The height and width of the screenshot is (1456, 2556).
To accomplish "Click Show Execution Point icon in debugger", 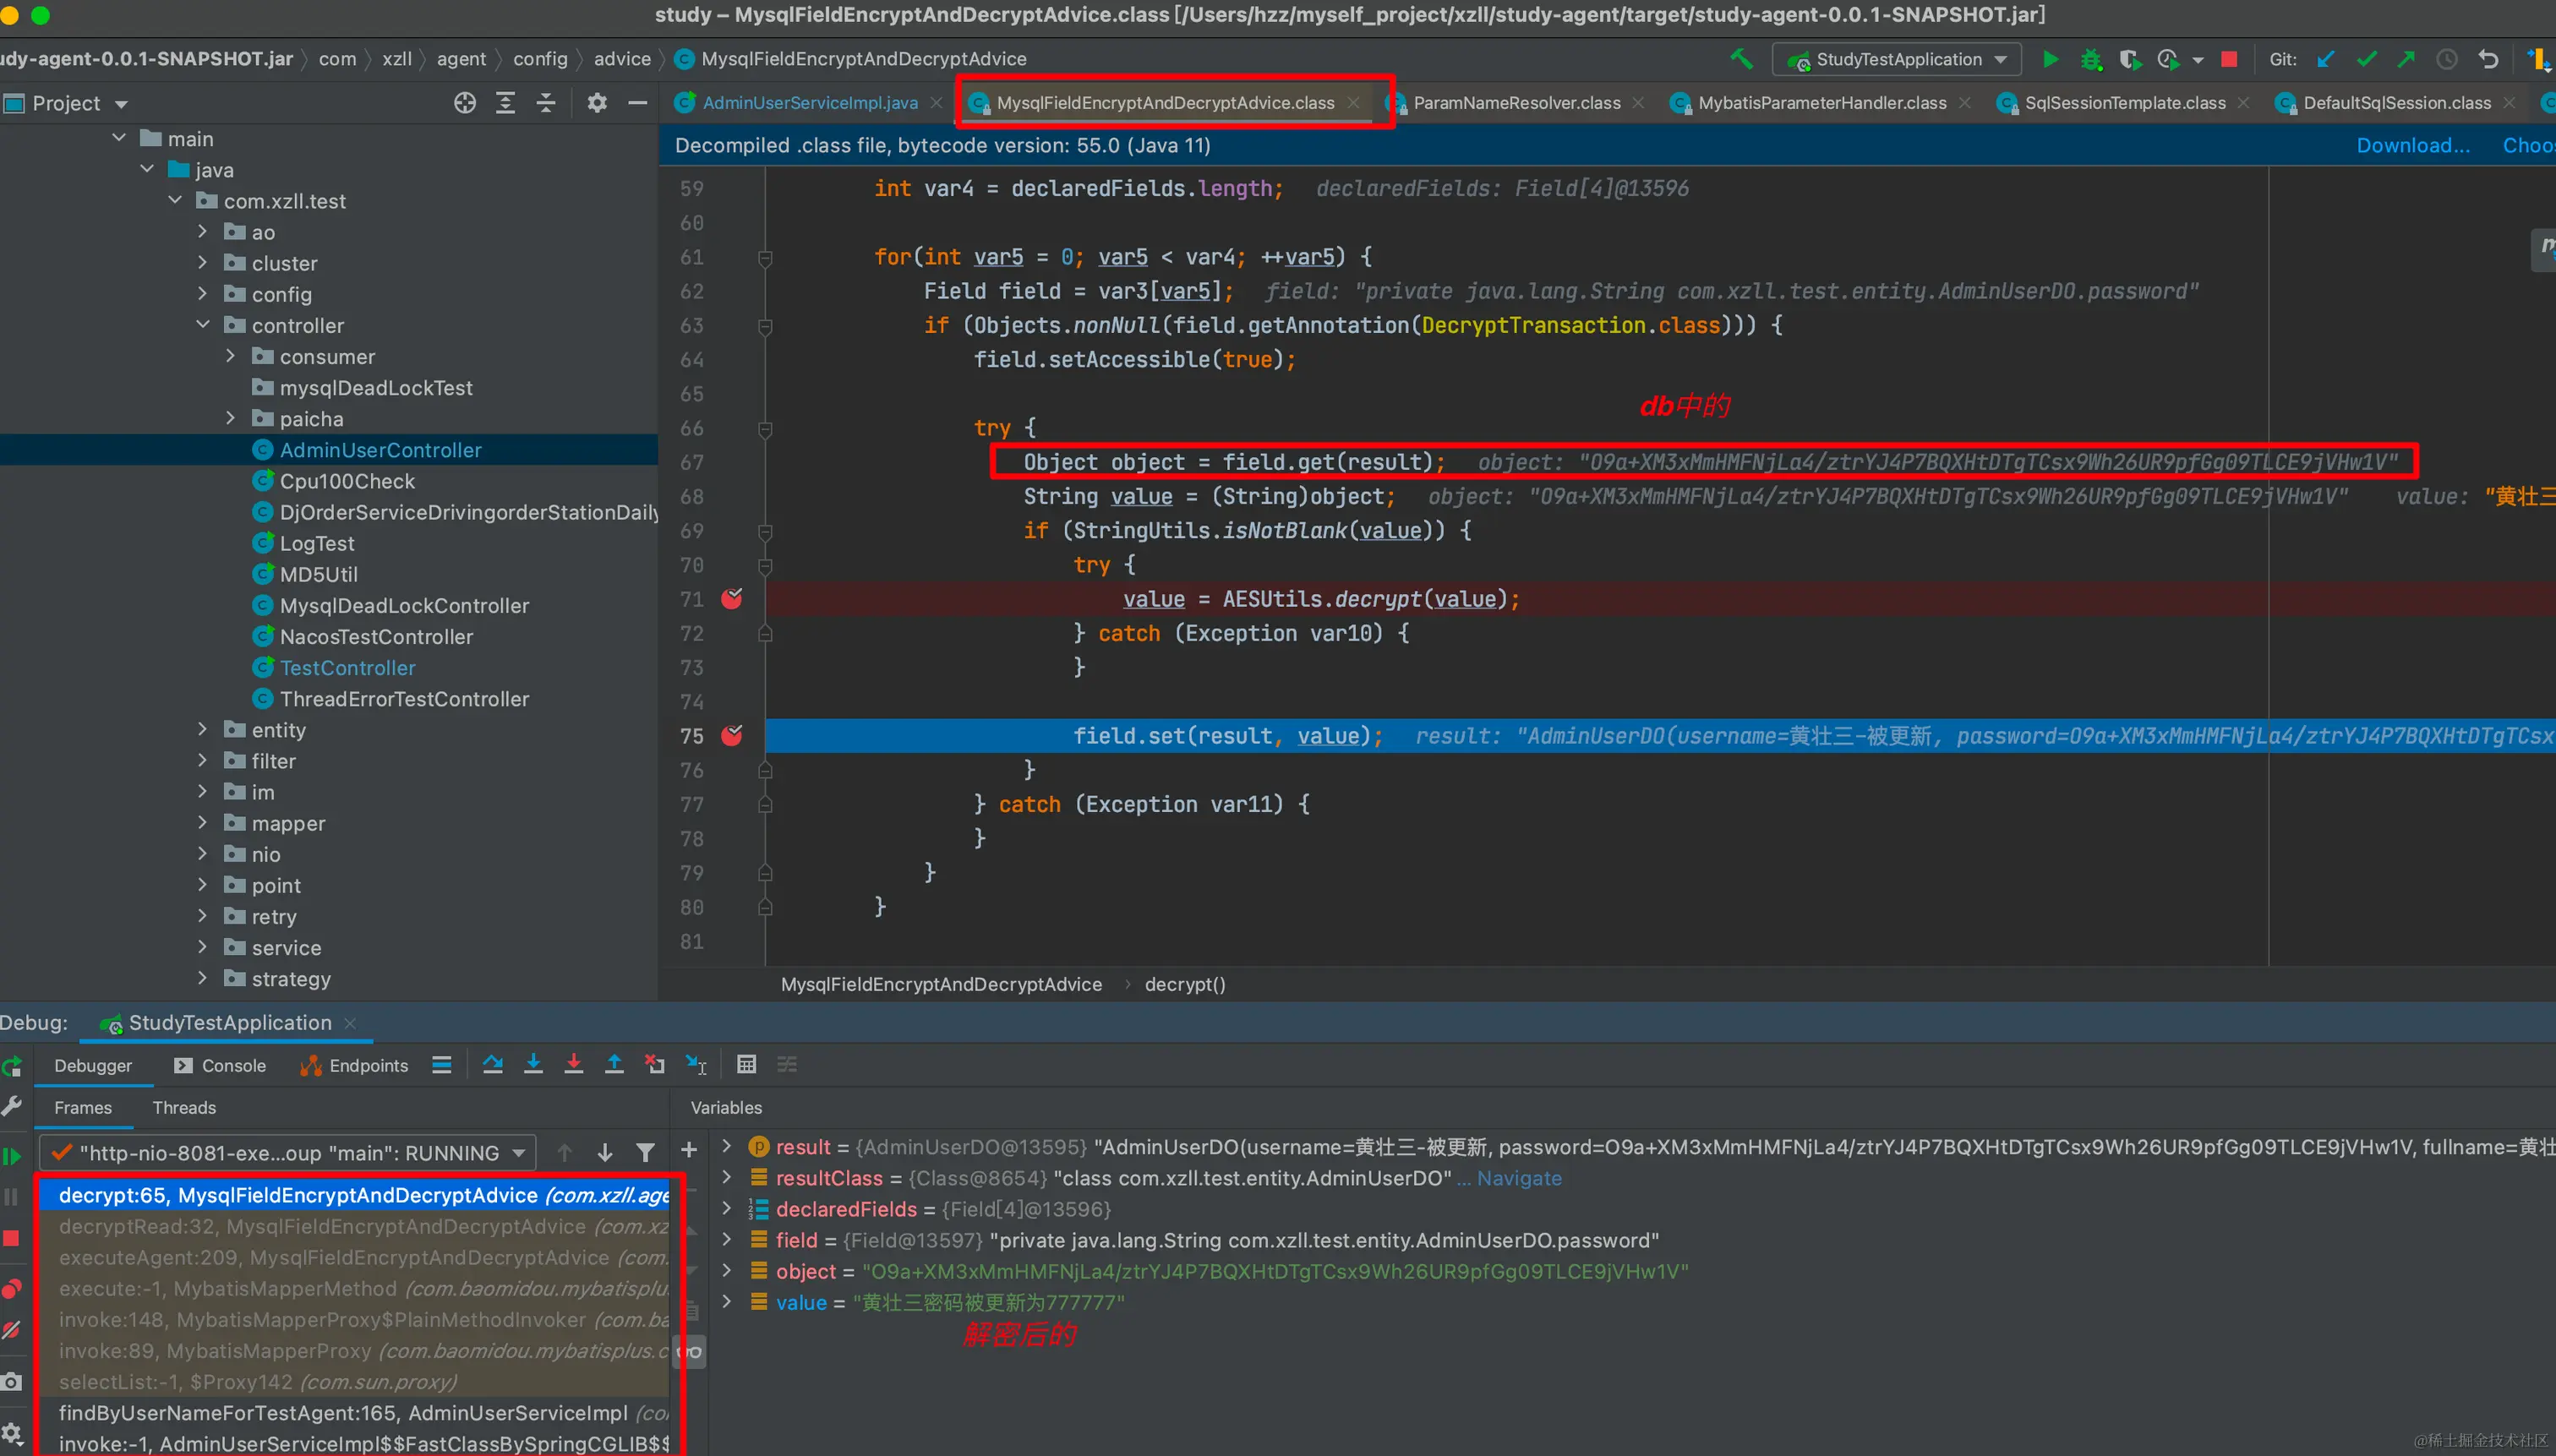I will [x=442, y=1064].
